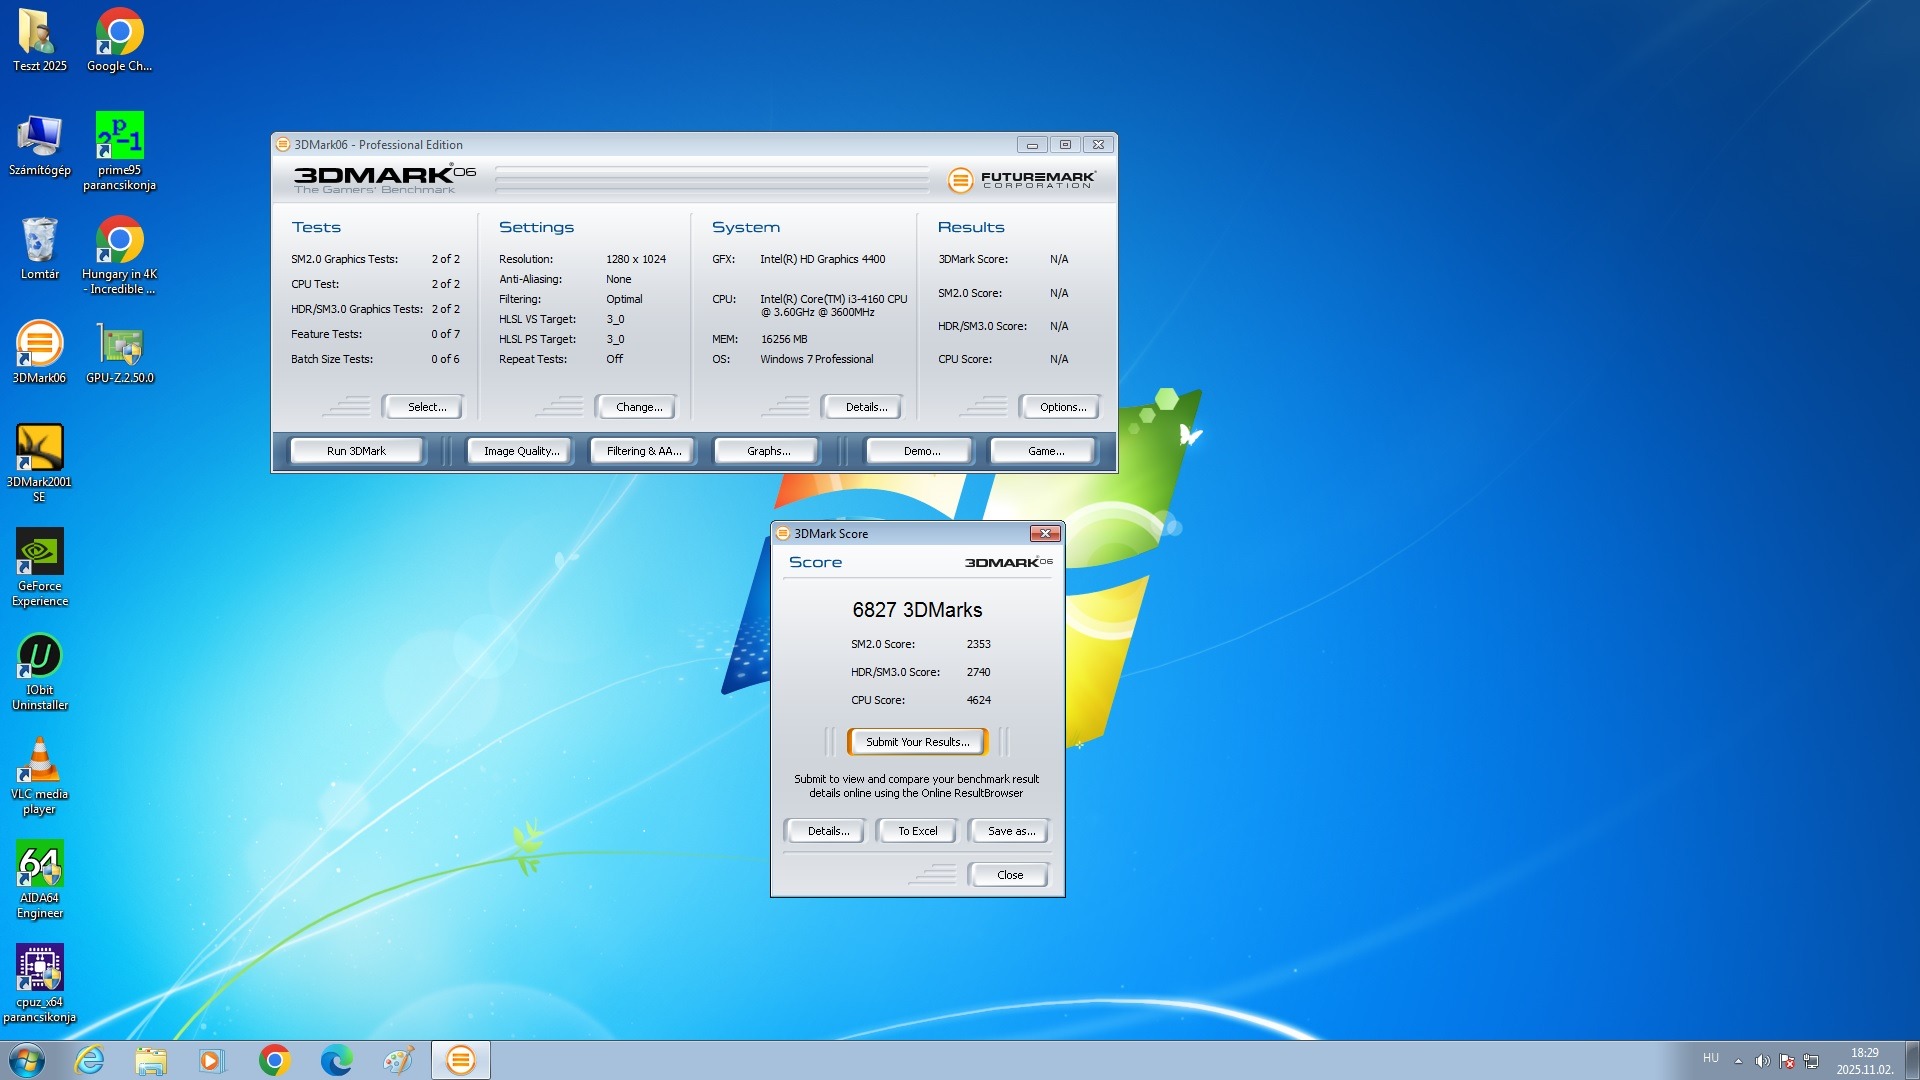This screenshot has width=1920, height=1080.
Task: Open the Filtering & AA... options
Action: coord(644,451)
